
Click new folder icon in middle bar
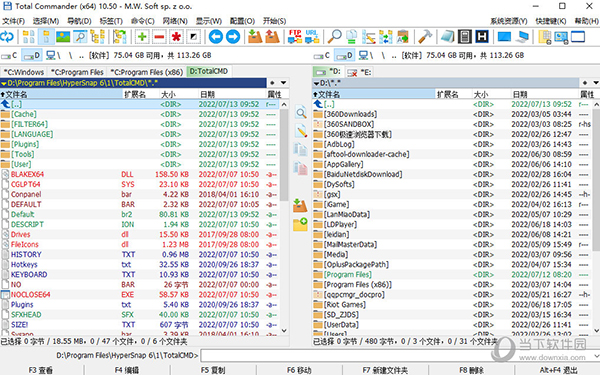(300, 224)
